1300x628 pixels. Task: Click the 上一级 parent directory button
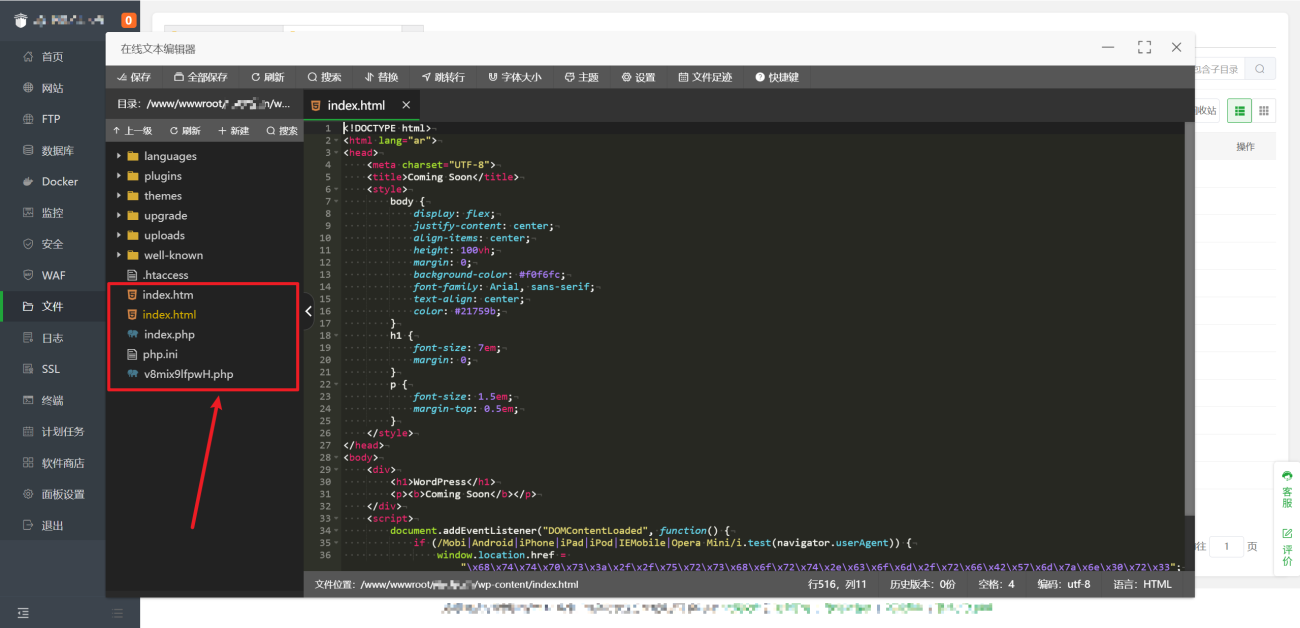(132, 131)
